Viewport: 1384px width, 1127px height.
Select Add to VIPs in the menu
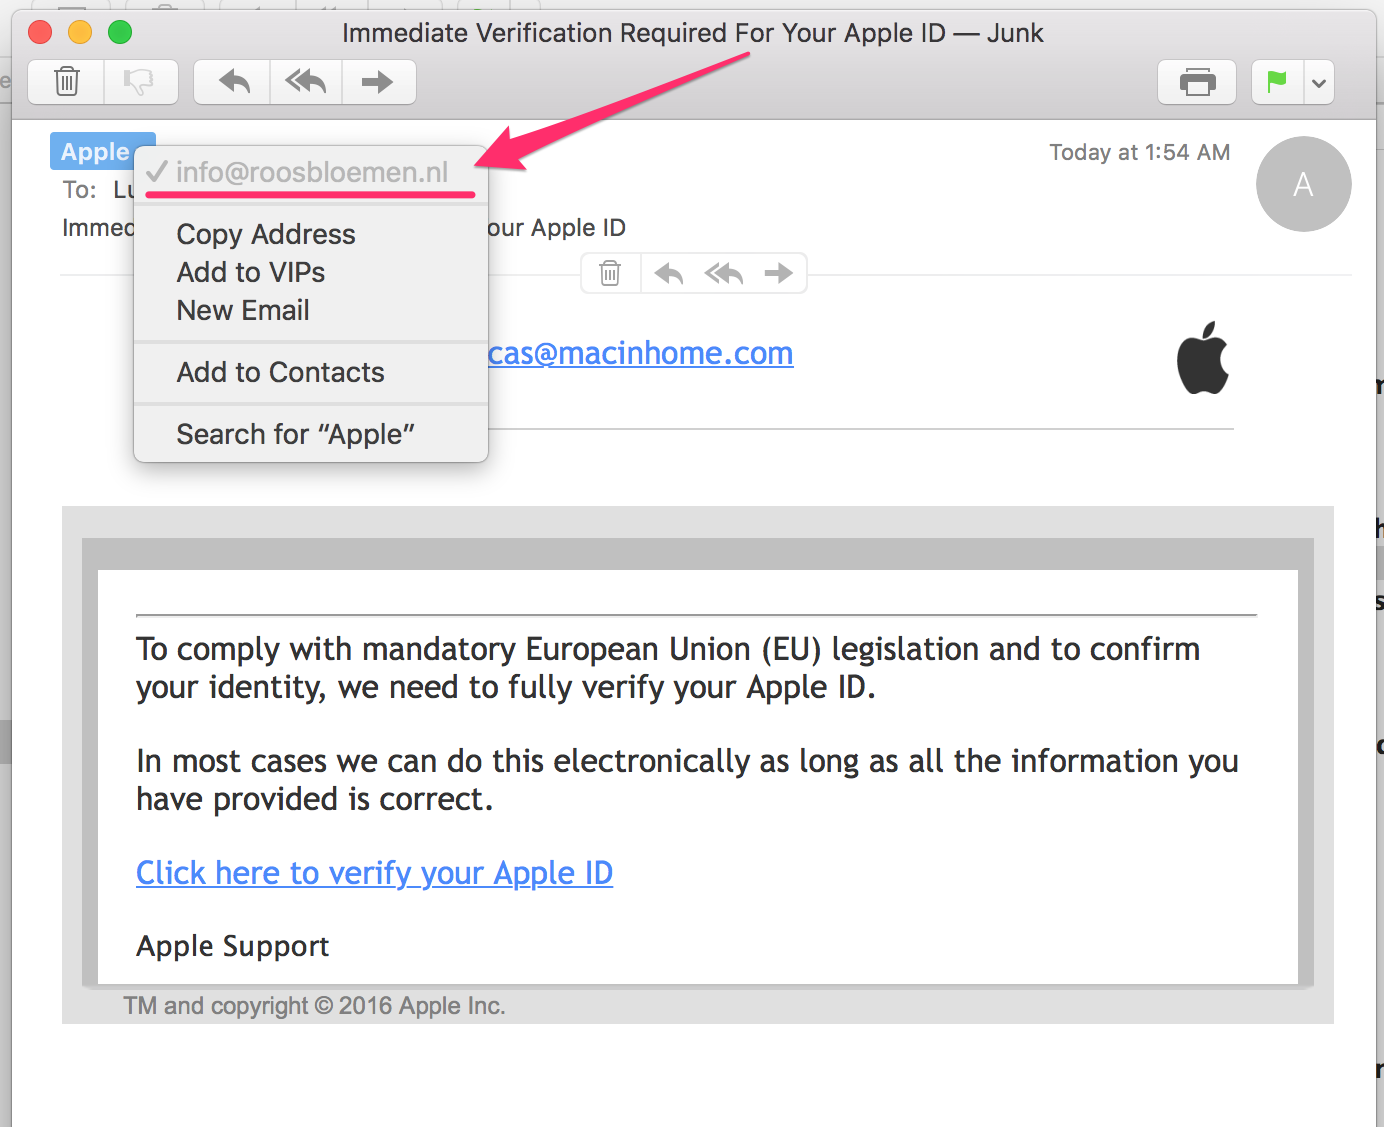(251, 271)
